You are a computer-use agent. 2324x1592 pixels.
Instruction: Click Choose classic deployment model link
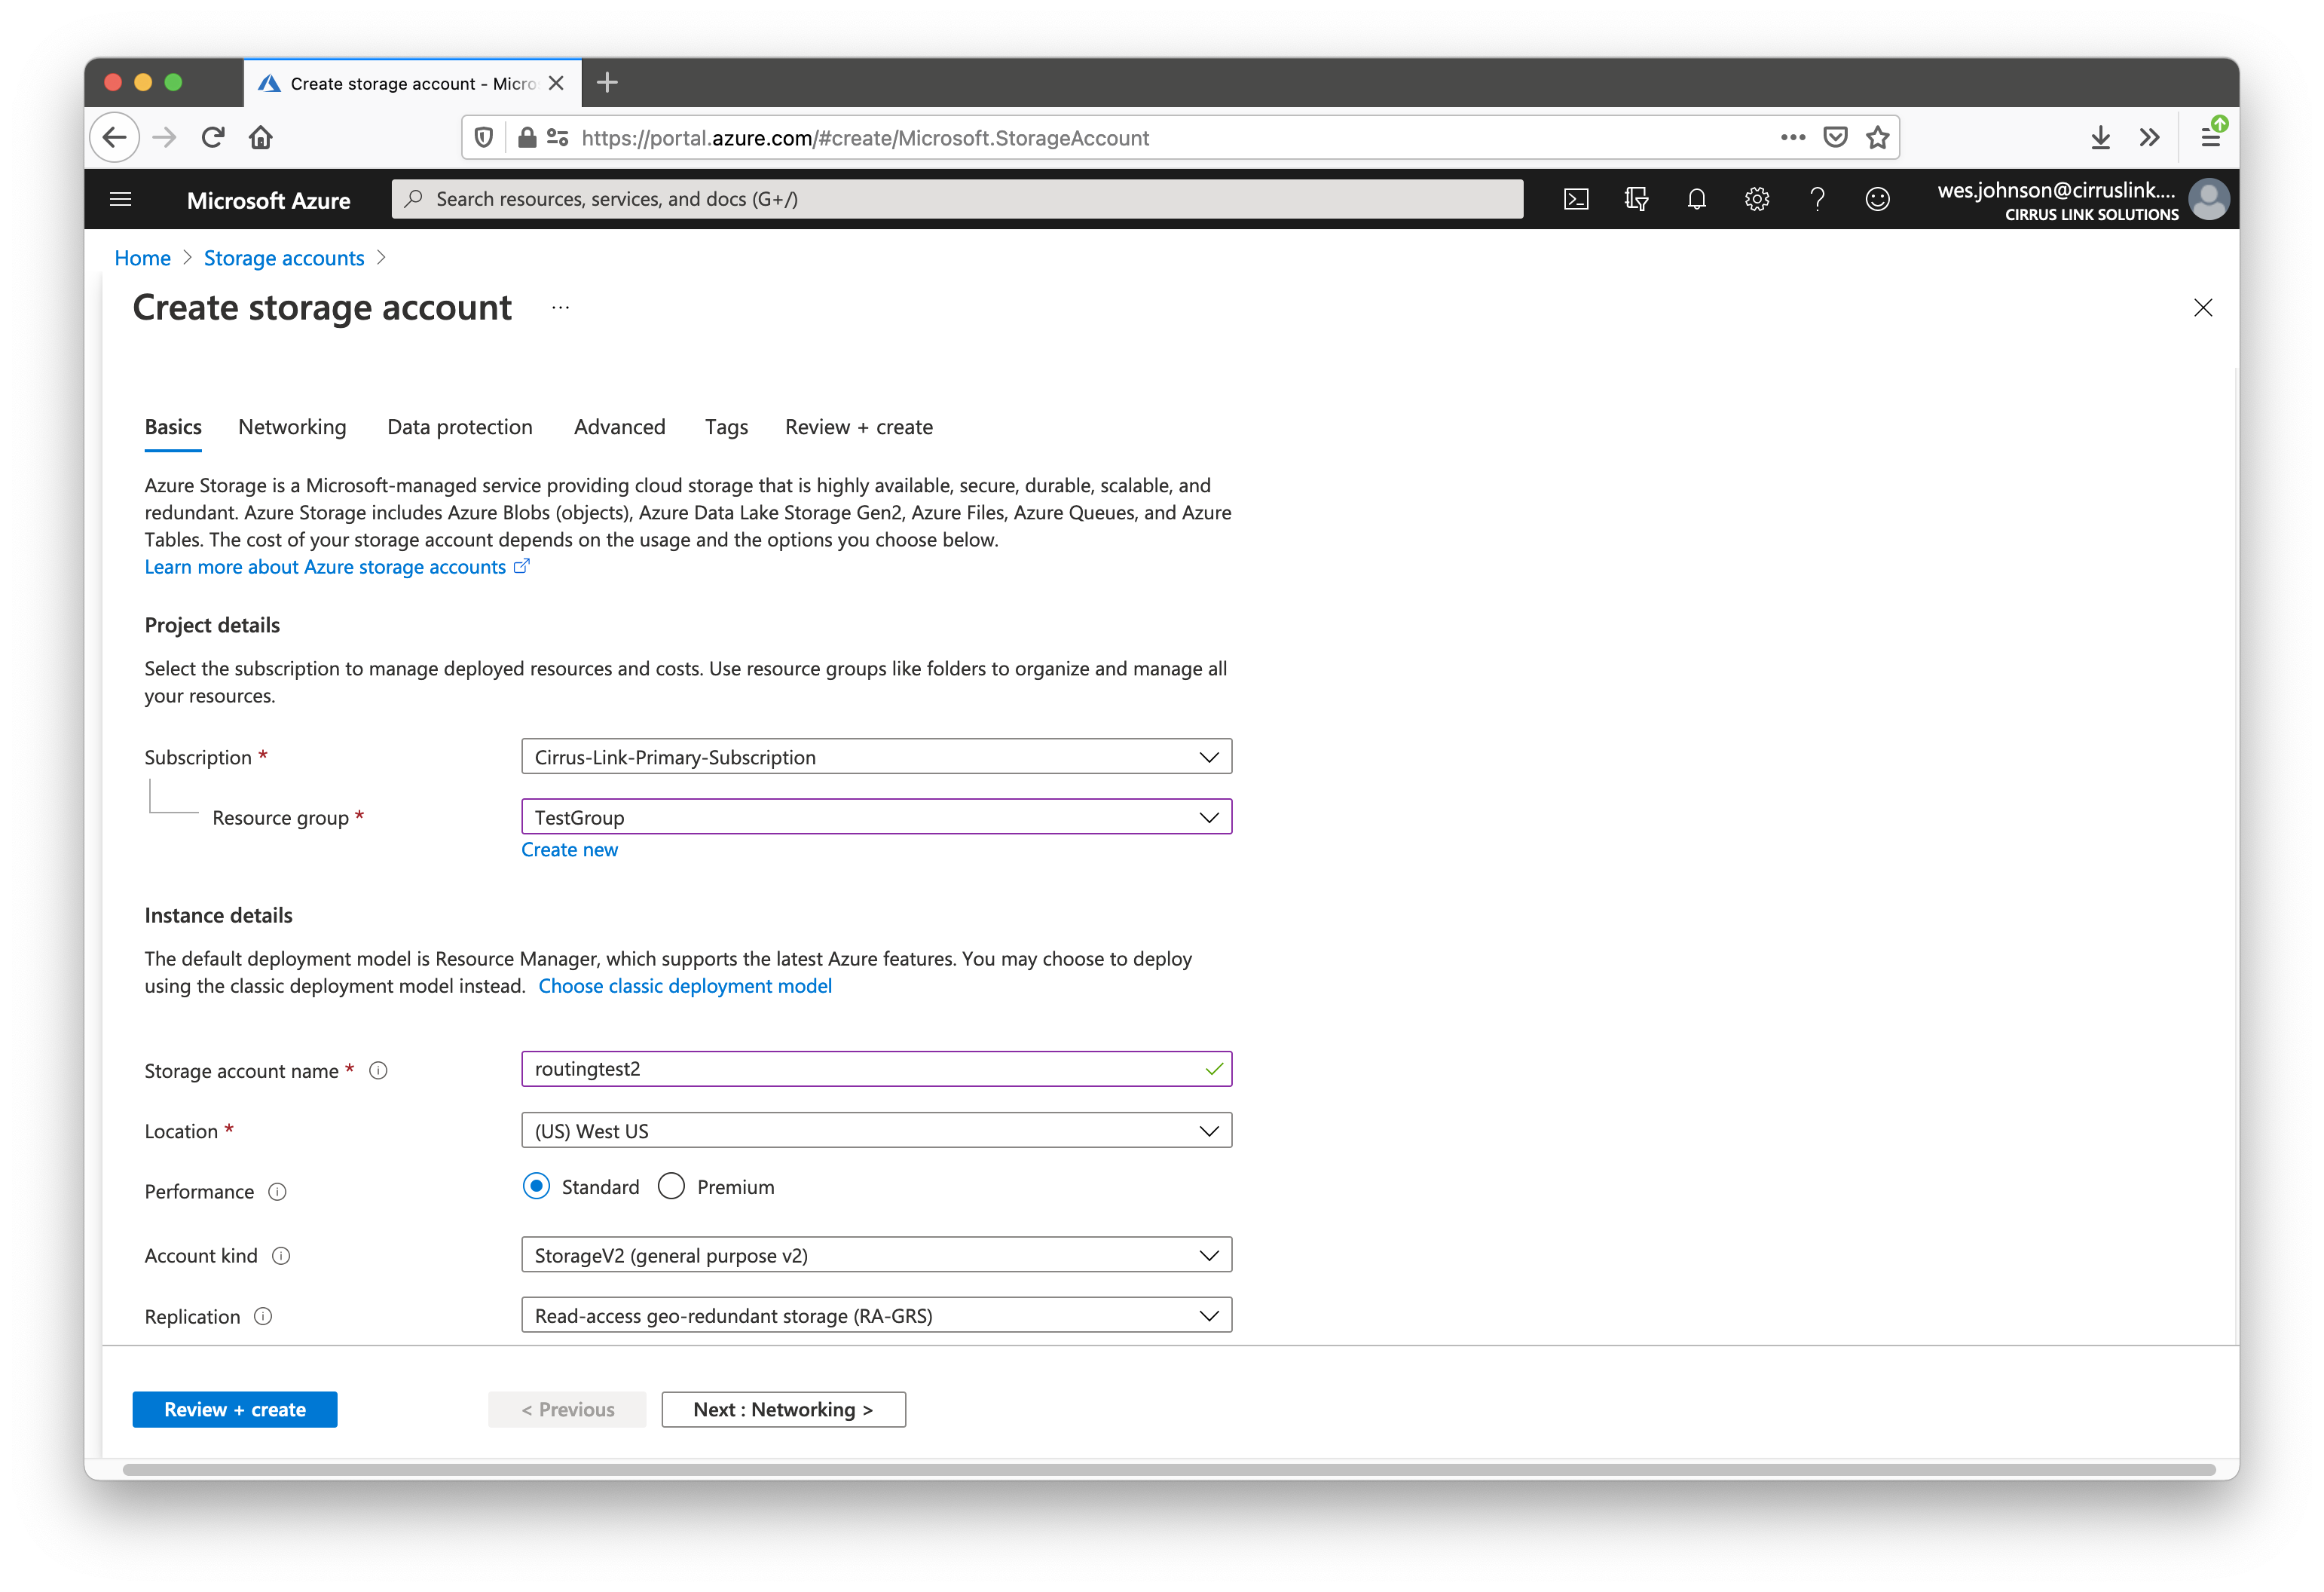pos(685,986)
